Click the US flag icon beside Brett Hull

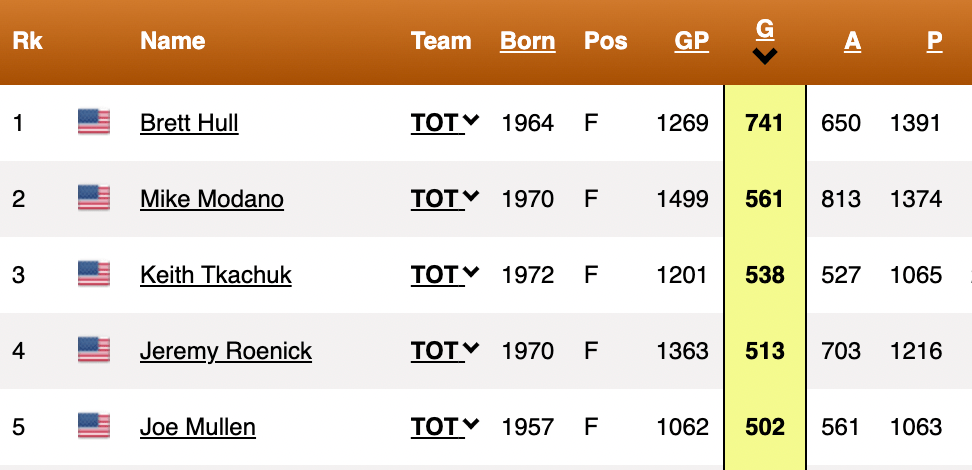[x=93, y=122]
